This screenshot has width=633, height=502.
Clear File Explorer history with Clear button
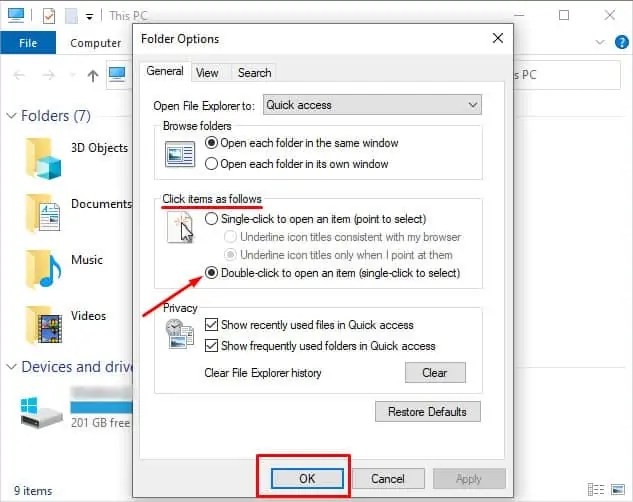click(435, 372)
